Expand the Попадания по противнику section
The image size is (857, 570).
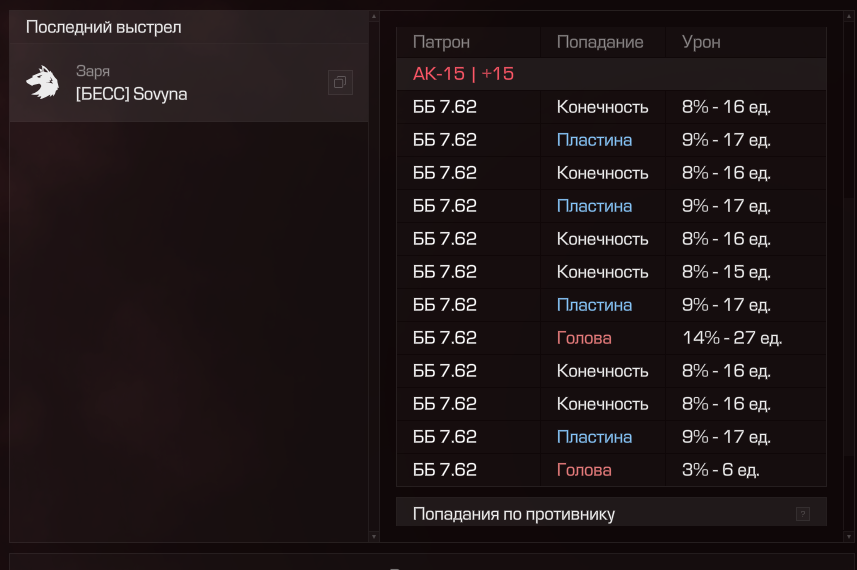[x=611, y=512]
